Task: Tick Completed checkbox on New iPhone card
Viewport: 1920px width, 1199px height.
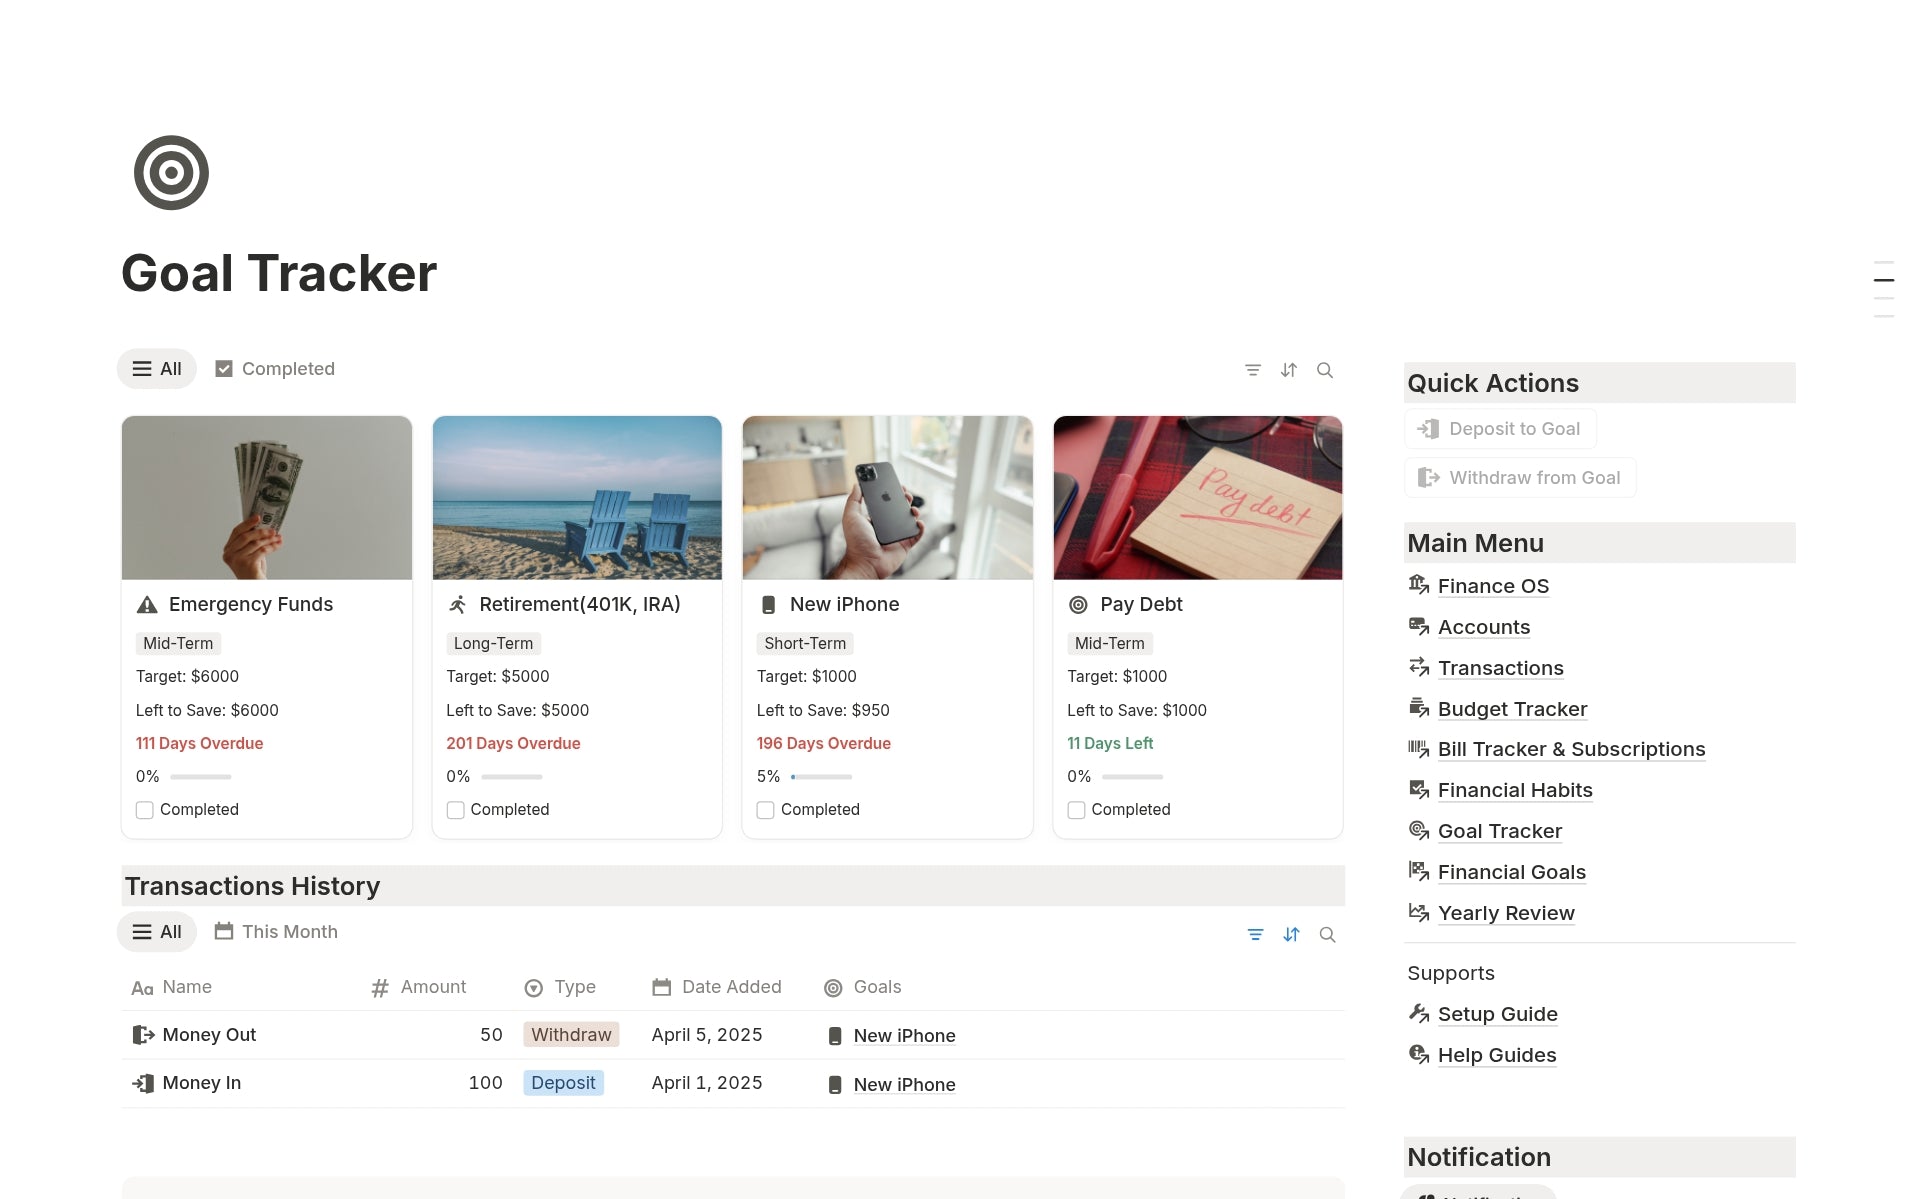Action: pos(766,810)
